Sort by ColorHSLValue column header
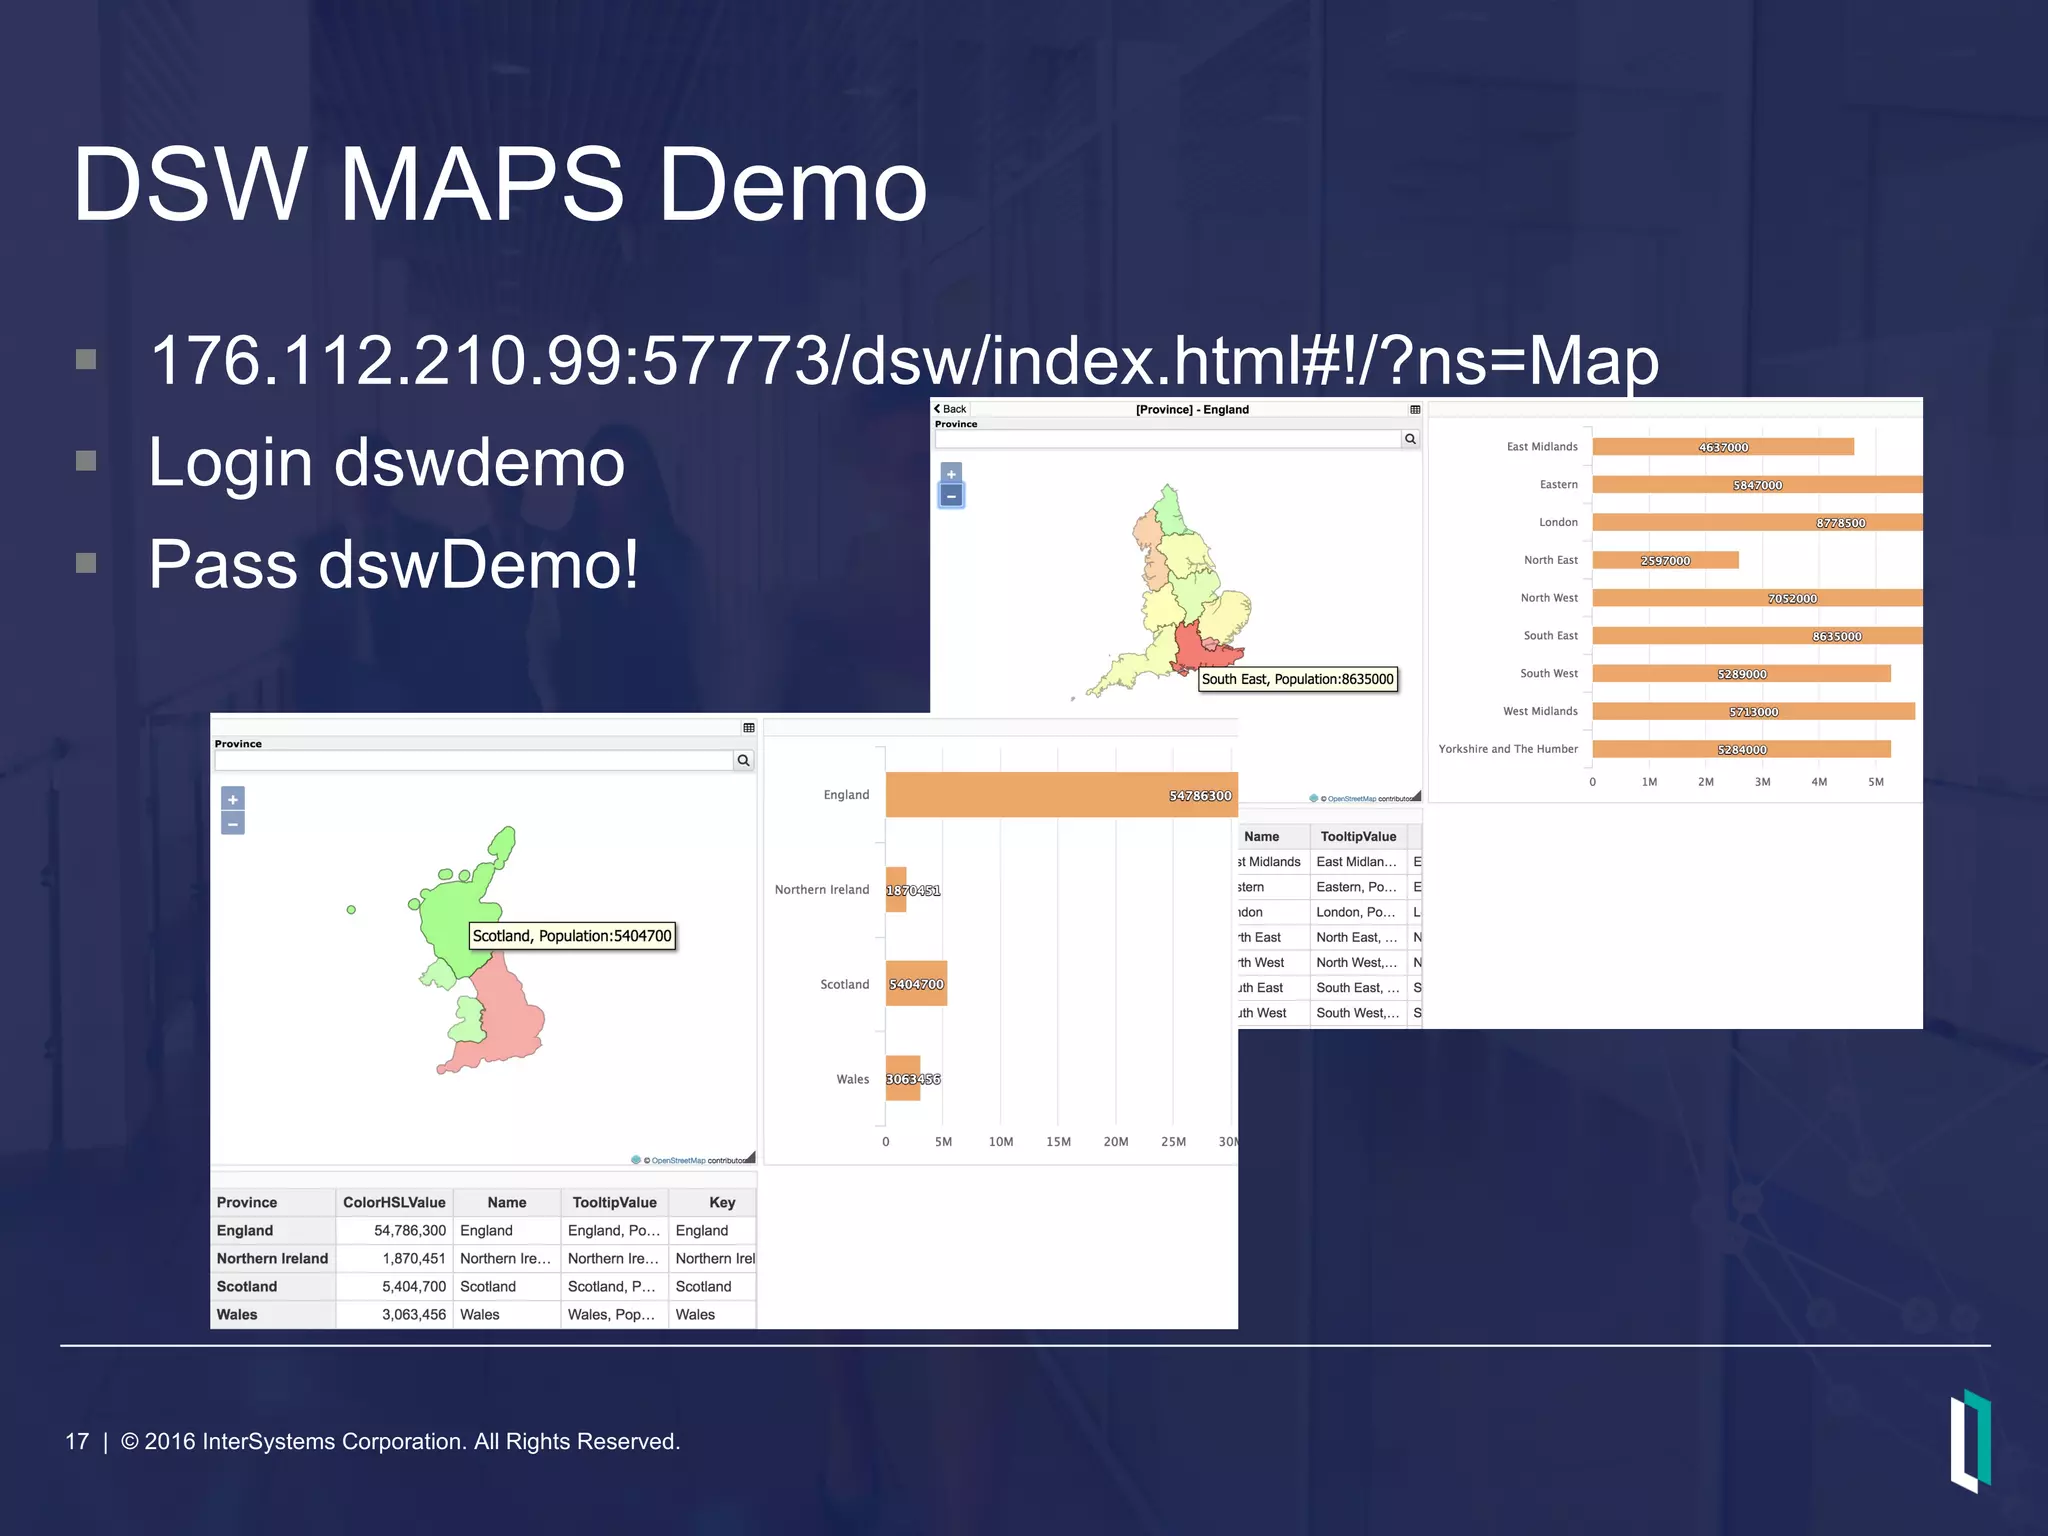 [394, 1203]
